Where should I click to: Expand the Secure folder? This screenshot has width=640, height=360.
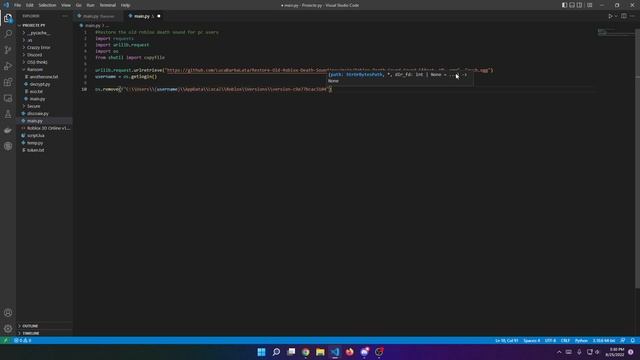[x=44, y=106]
